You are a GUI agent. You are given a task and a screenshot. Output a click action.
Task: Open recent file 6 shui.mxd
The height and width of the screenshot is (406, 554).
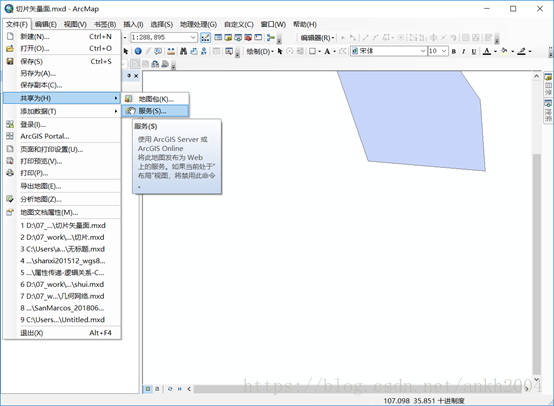[x=61, y=284]
